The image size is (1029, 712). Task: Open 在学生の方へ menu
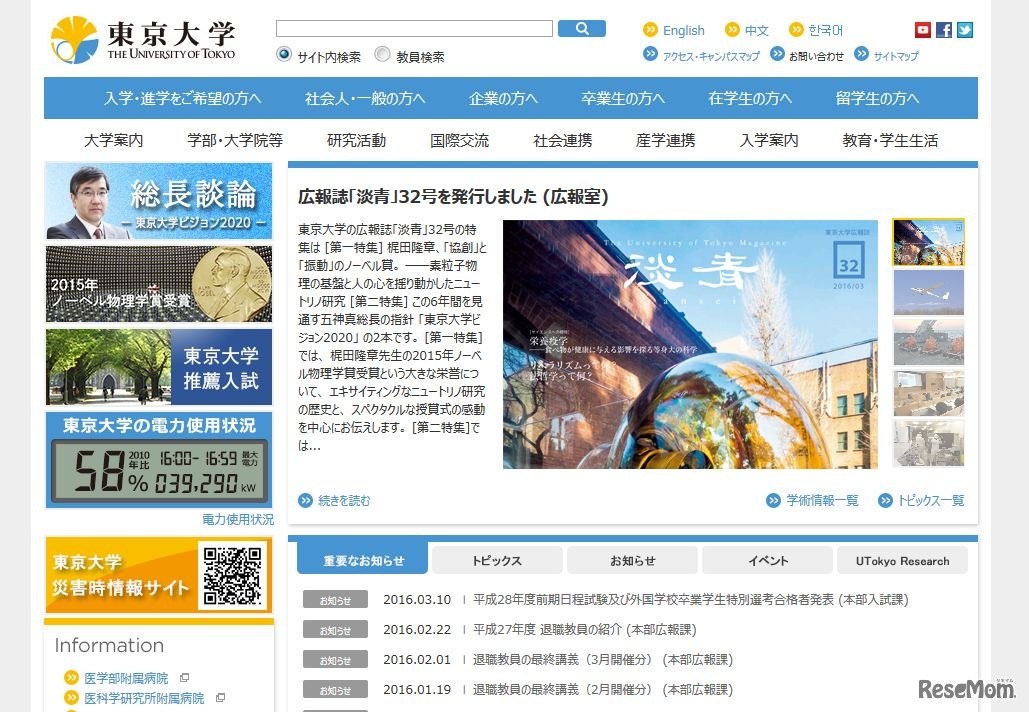(x=750, y=98)
